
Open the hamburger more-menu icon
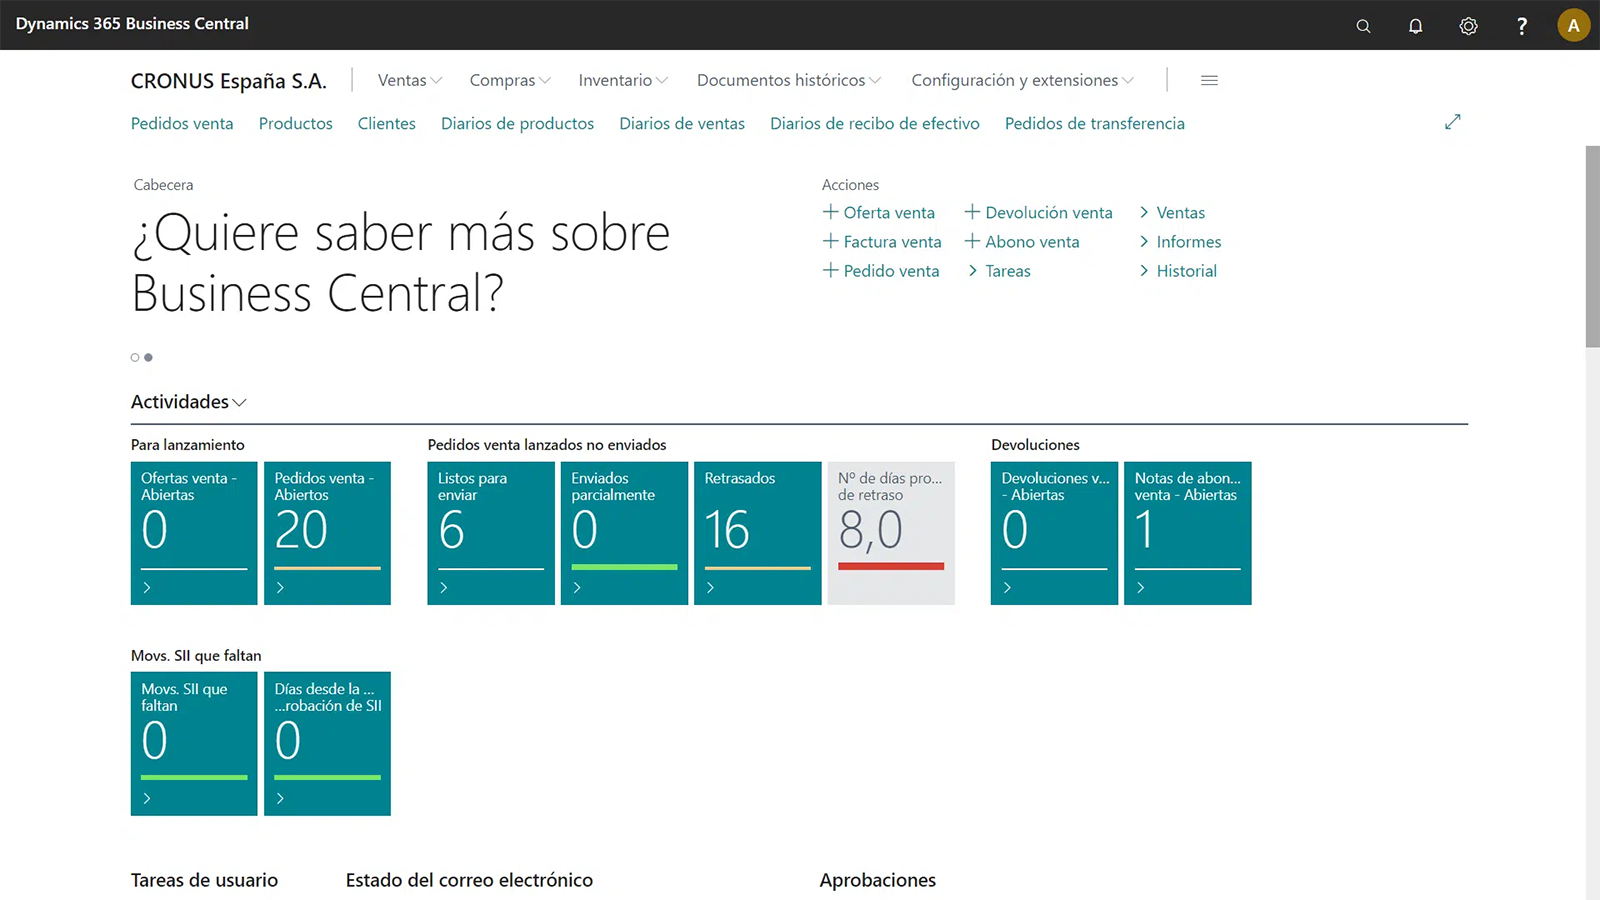[1209, 80]
